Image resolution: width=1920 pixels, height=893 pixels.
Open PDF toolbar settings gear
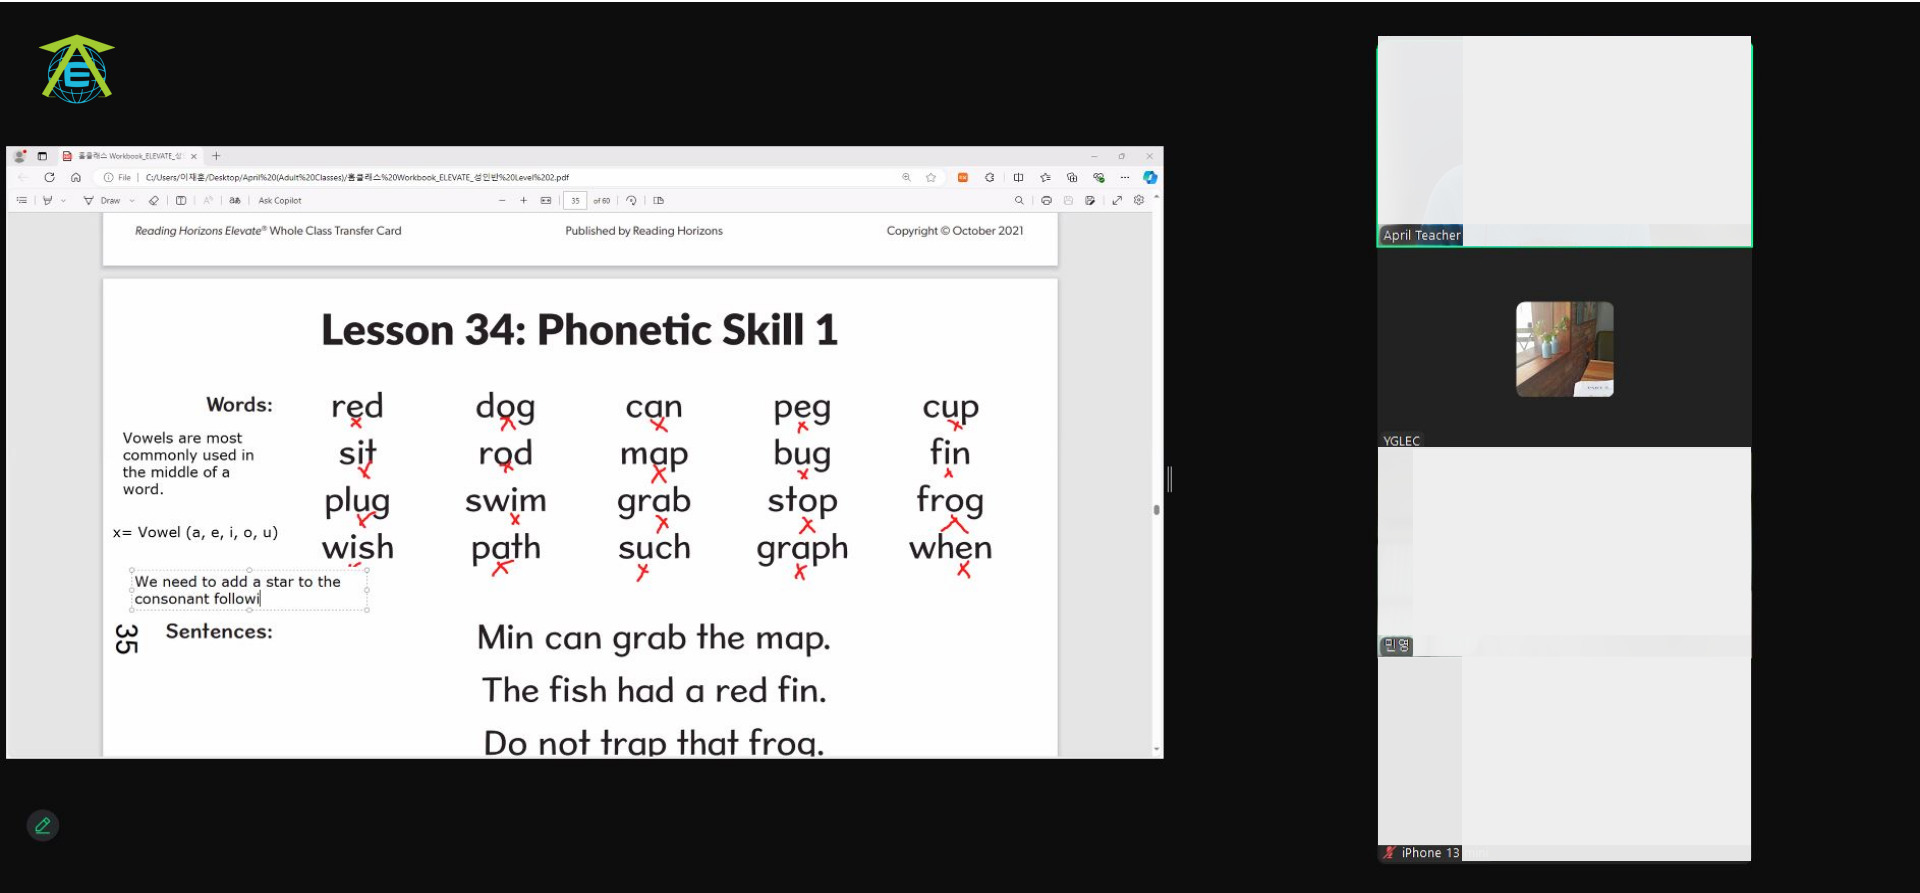coord(1139,200)
